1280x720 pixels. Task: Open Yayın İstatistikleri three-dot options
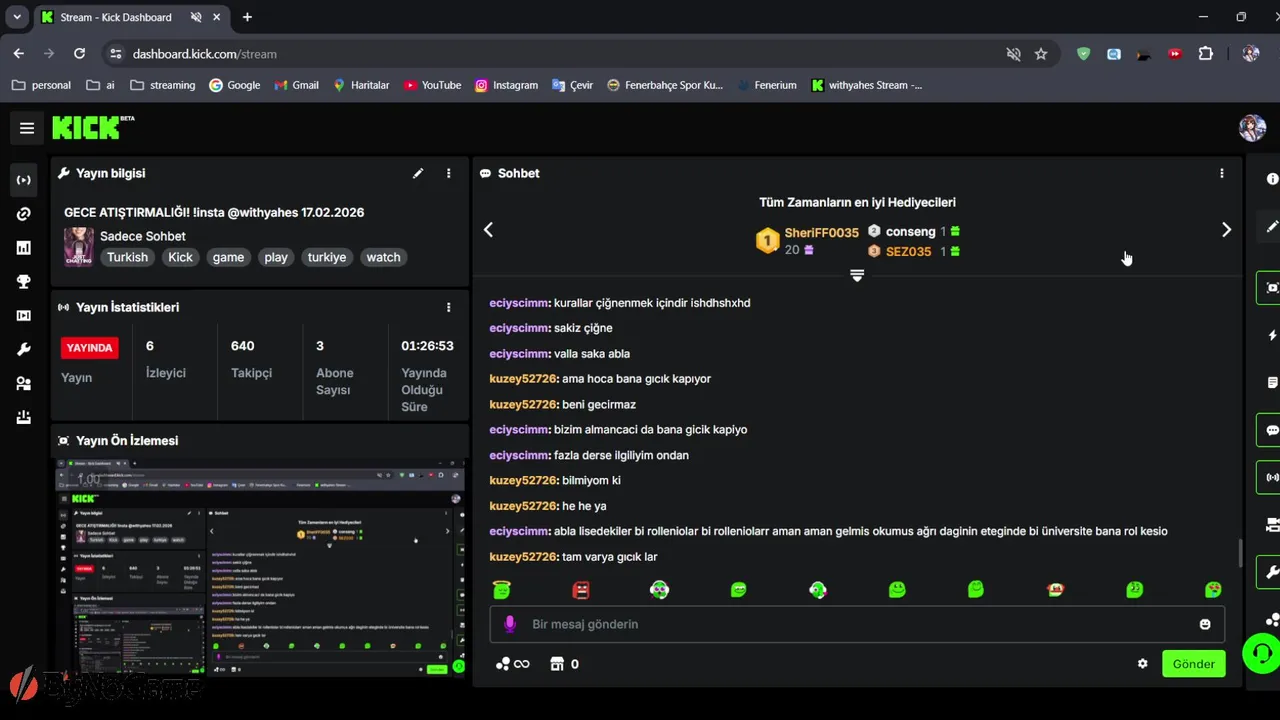[x=448, y=307]
